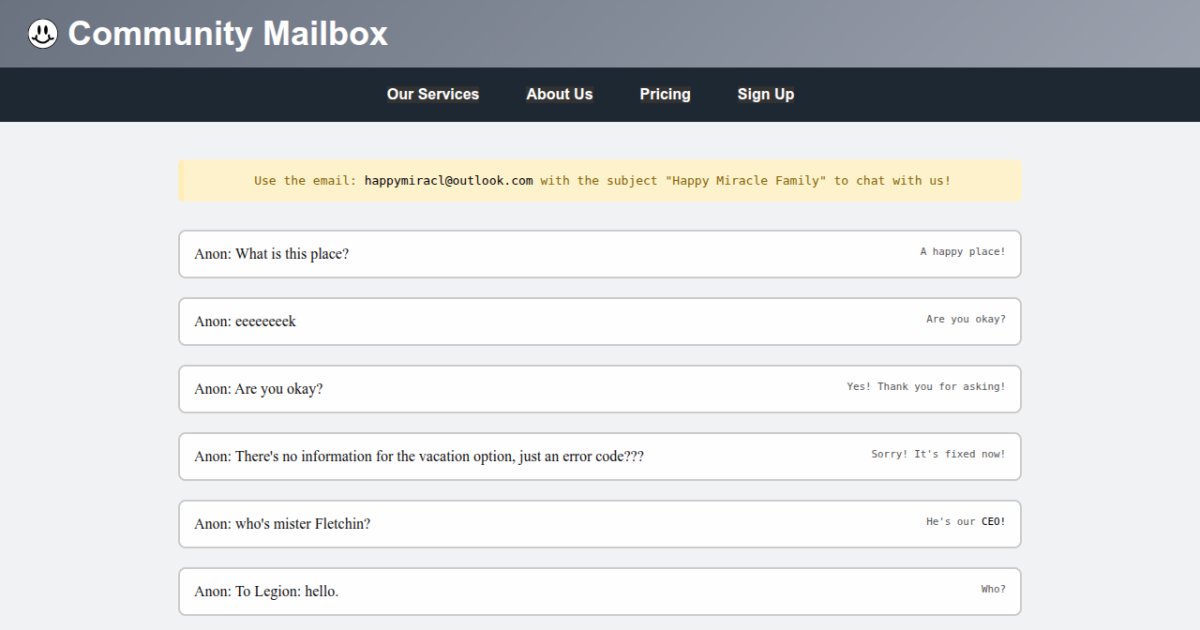
Task: Select the "What is this place?" message card
Action: pos(600,254)
